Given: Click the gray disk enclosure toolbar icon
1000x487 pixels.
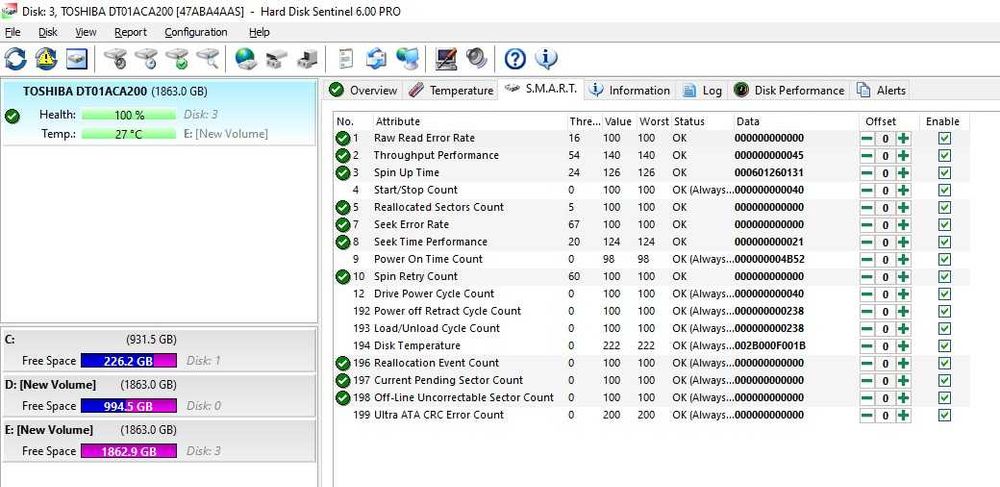Looking at the screenshot, I should [277, 59].
